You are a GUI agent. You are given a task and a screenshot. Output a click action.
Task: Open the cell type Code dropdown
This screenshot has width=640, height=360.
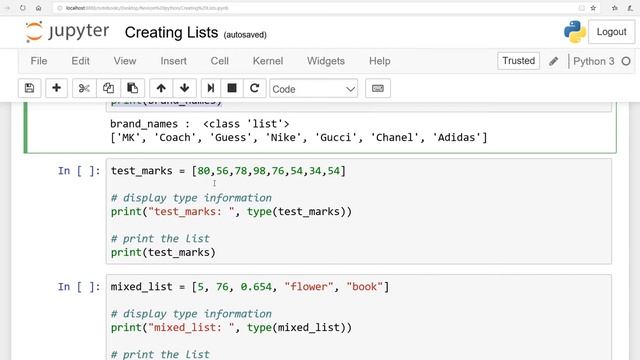pyautogui.click(x=313, y=89)
